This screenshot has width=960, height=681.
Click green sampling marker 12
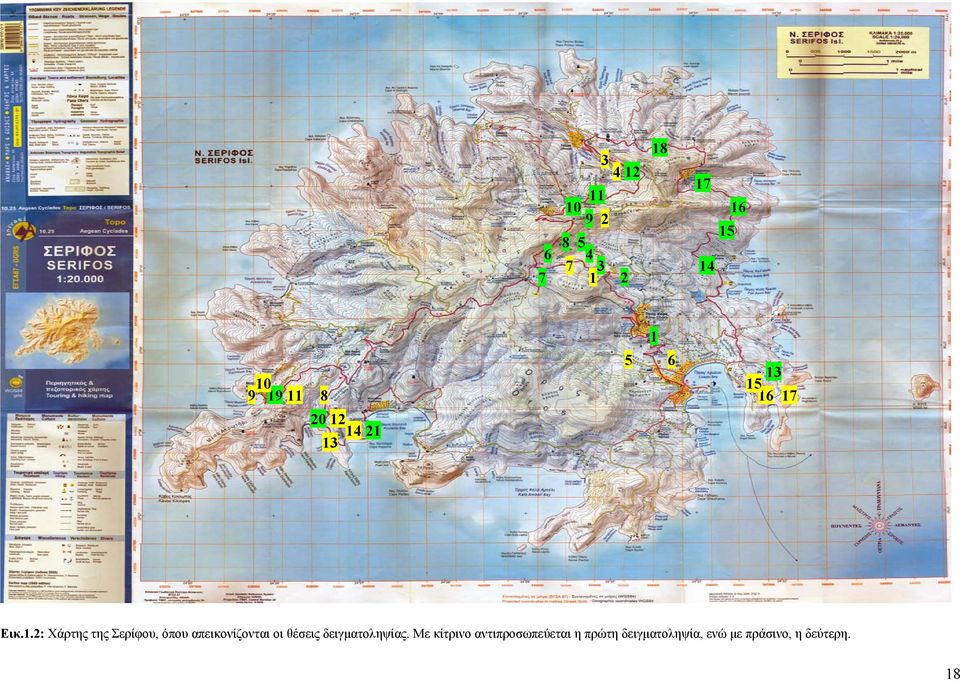click(x=632, y=171)
